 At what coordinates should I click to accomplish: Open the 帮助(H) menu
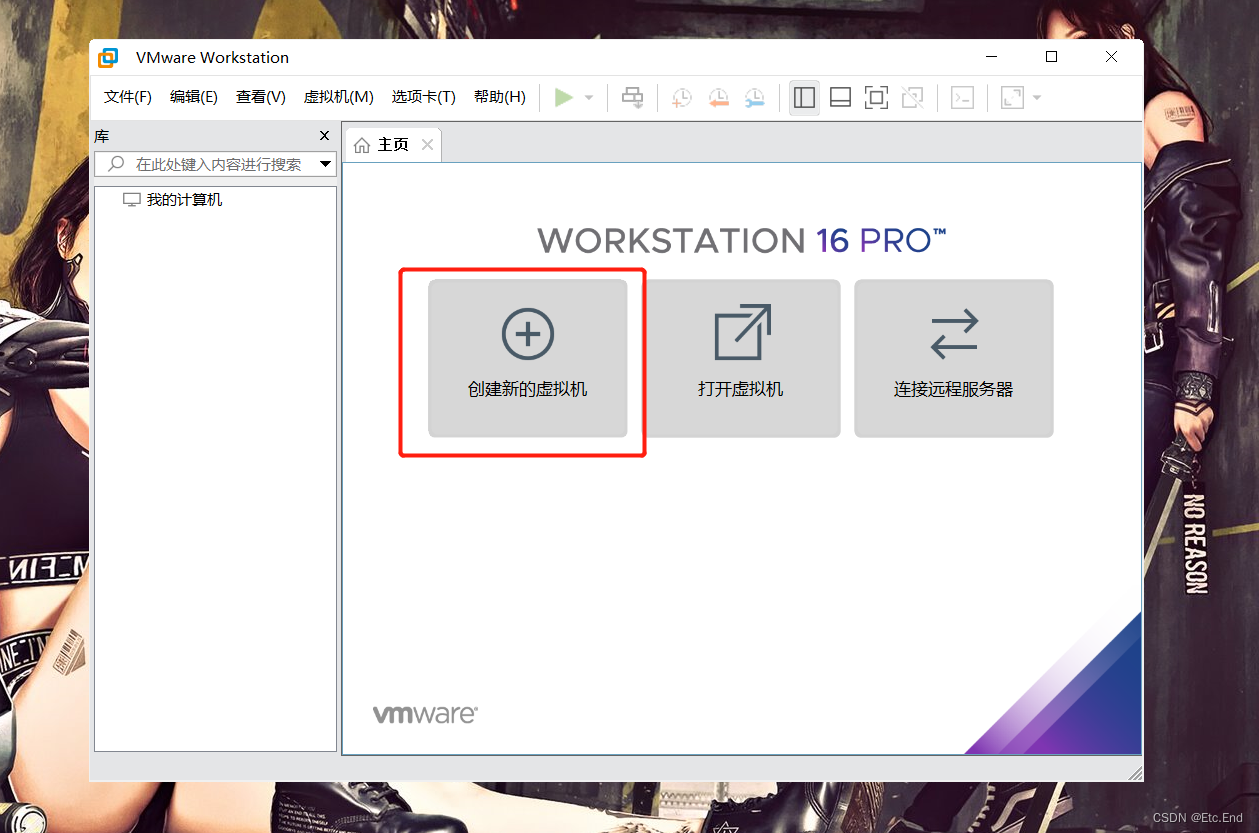[500, 97]
